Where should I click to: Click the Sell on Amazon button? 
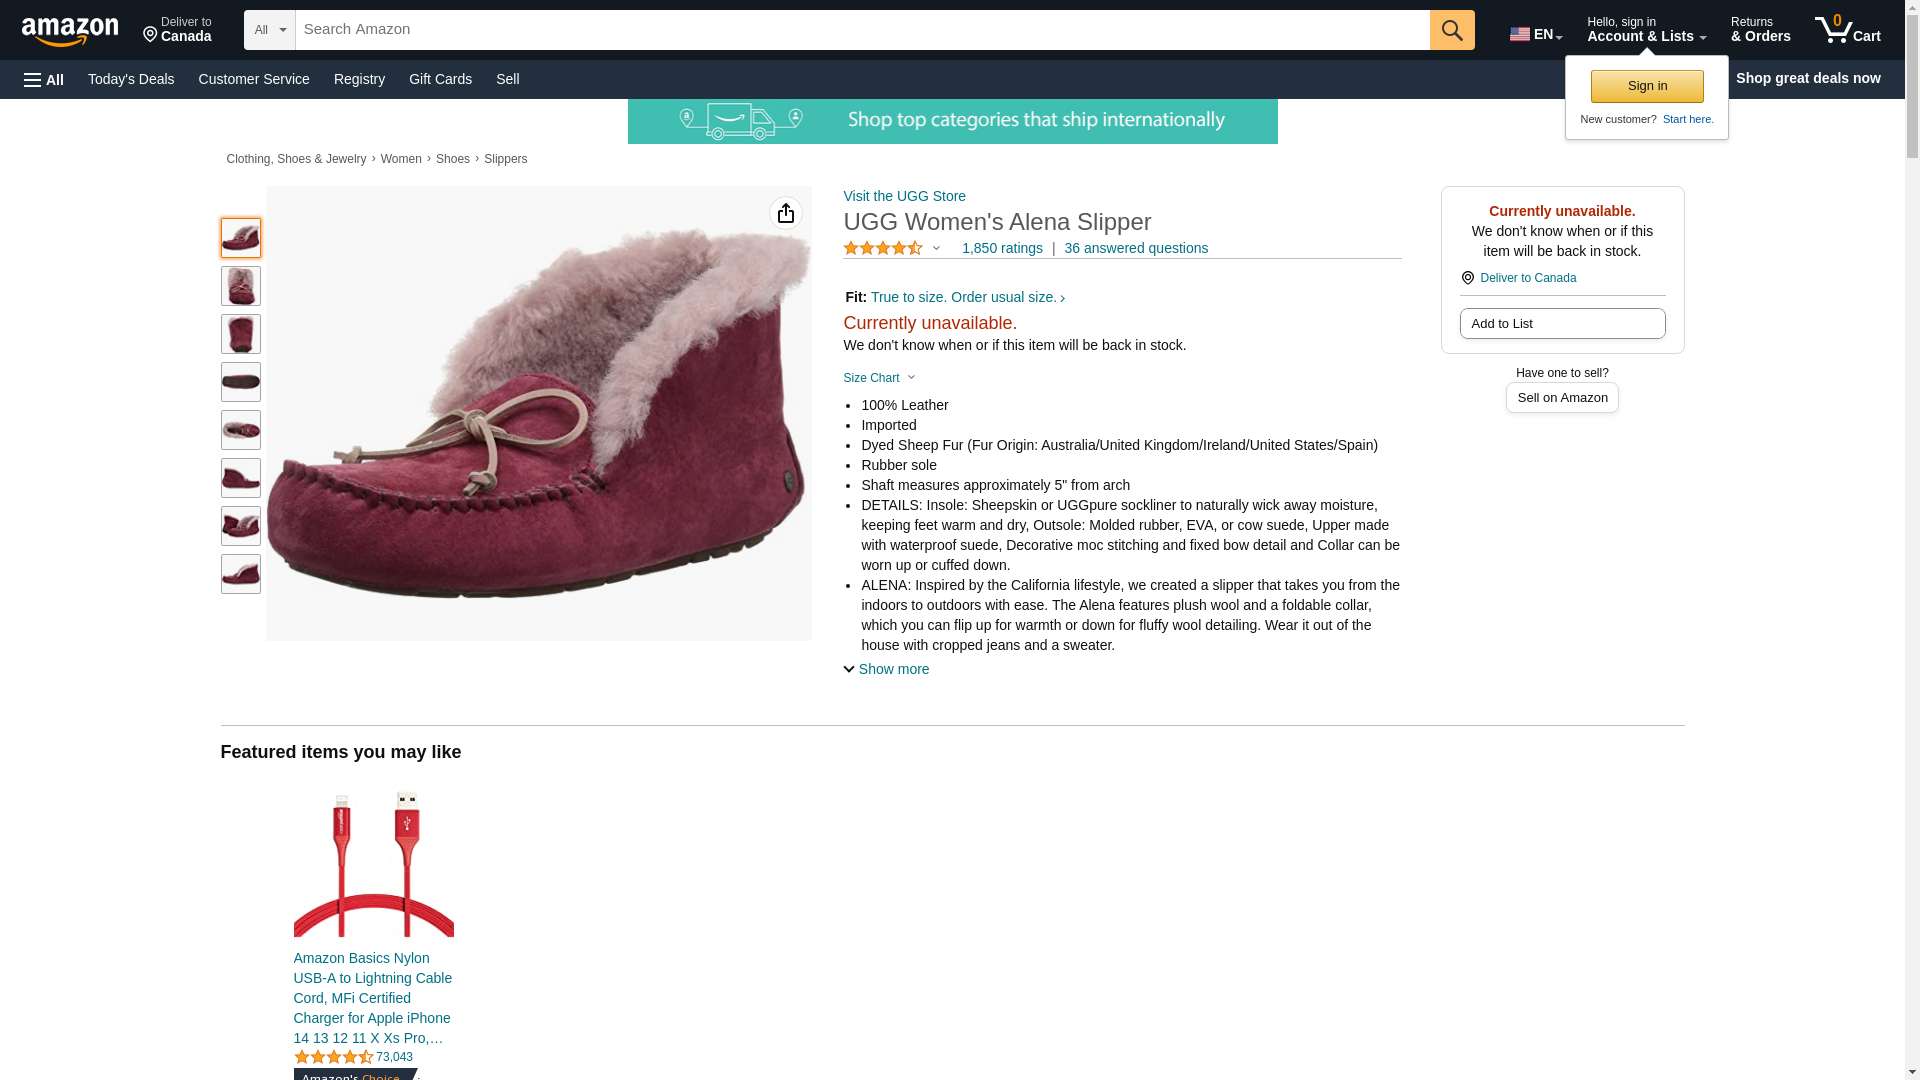[x=1562, y=397]
